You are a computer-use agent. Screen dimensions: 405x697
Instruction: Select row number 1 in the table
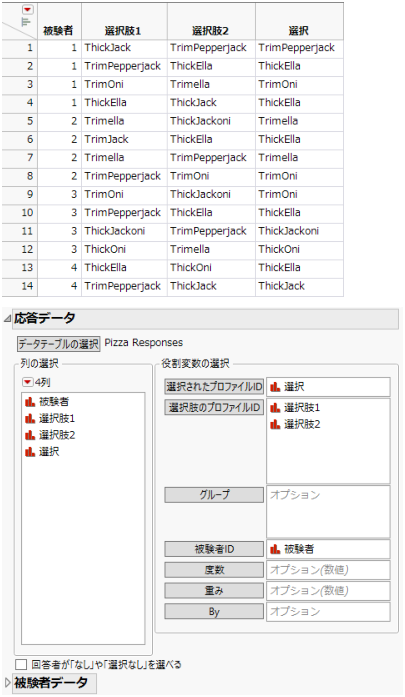(20, 48)
